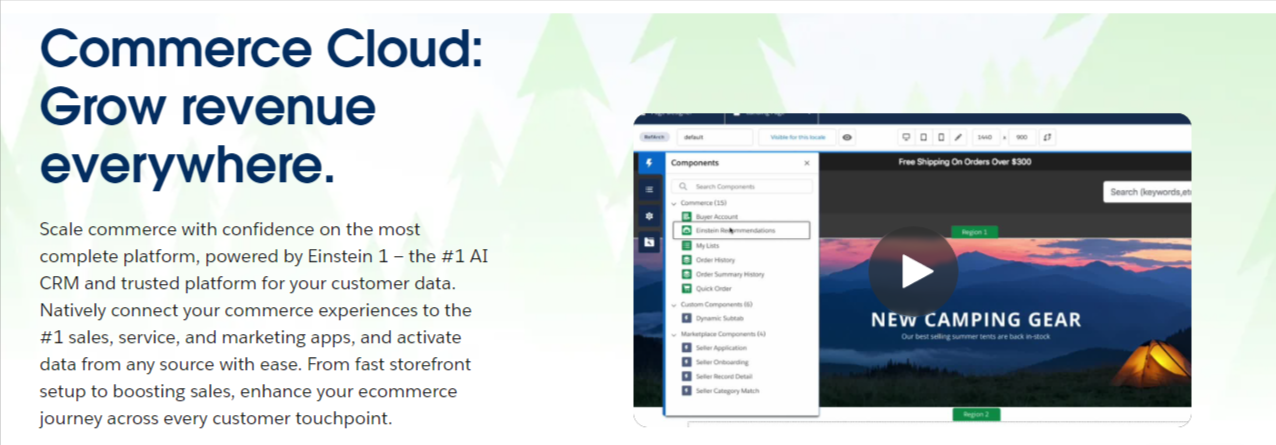Click the Seller Record Detail component icon
The image size is (1276, 445).
tap(687, 376)
